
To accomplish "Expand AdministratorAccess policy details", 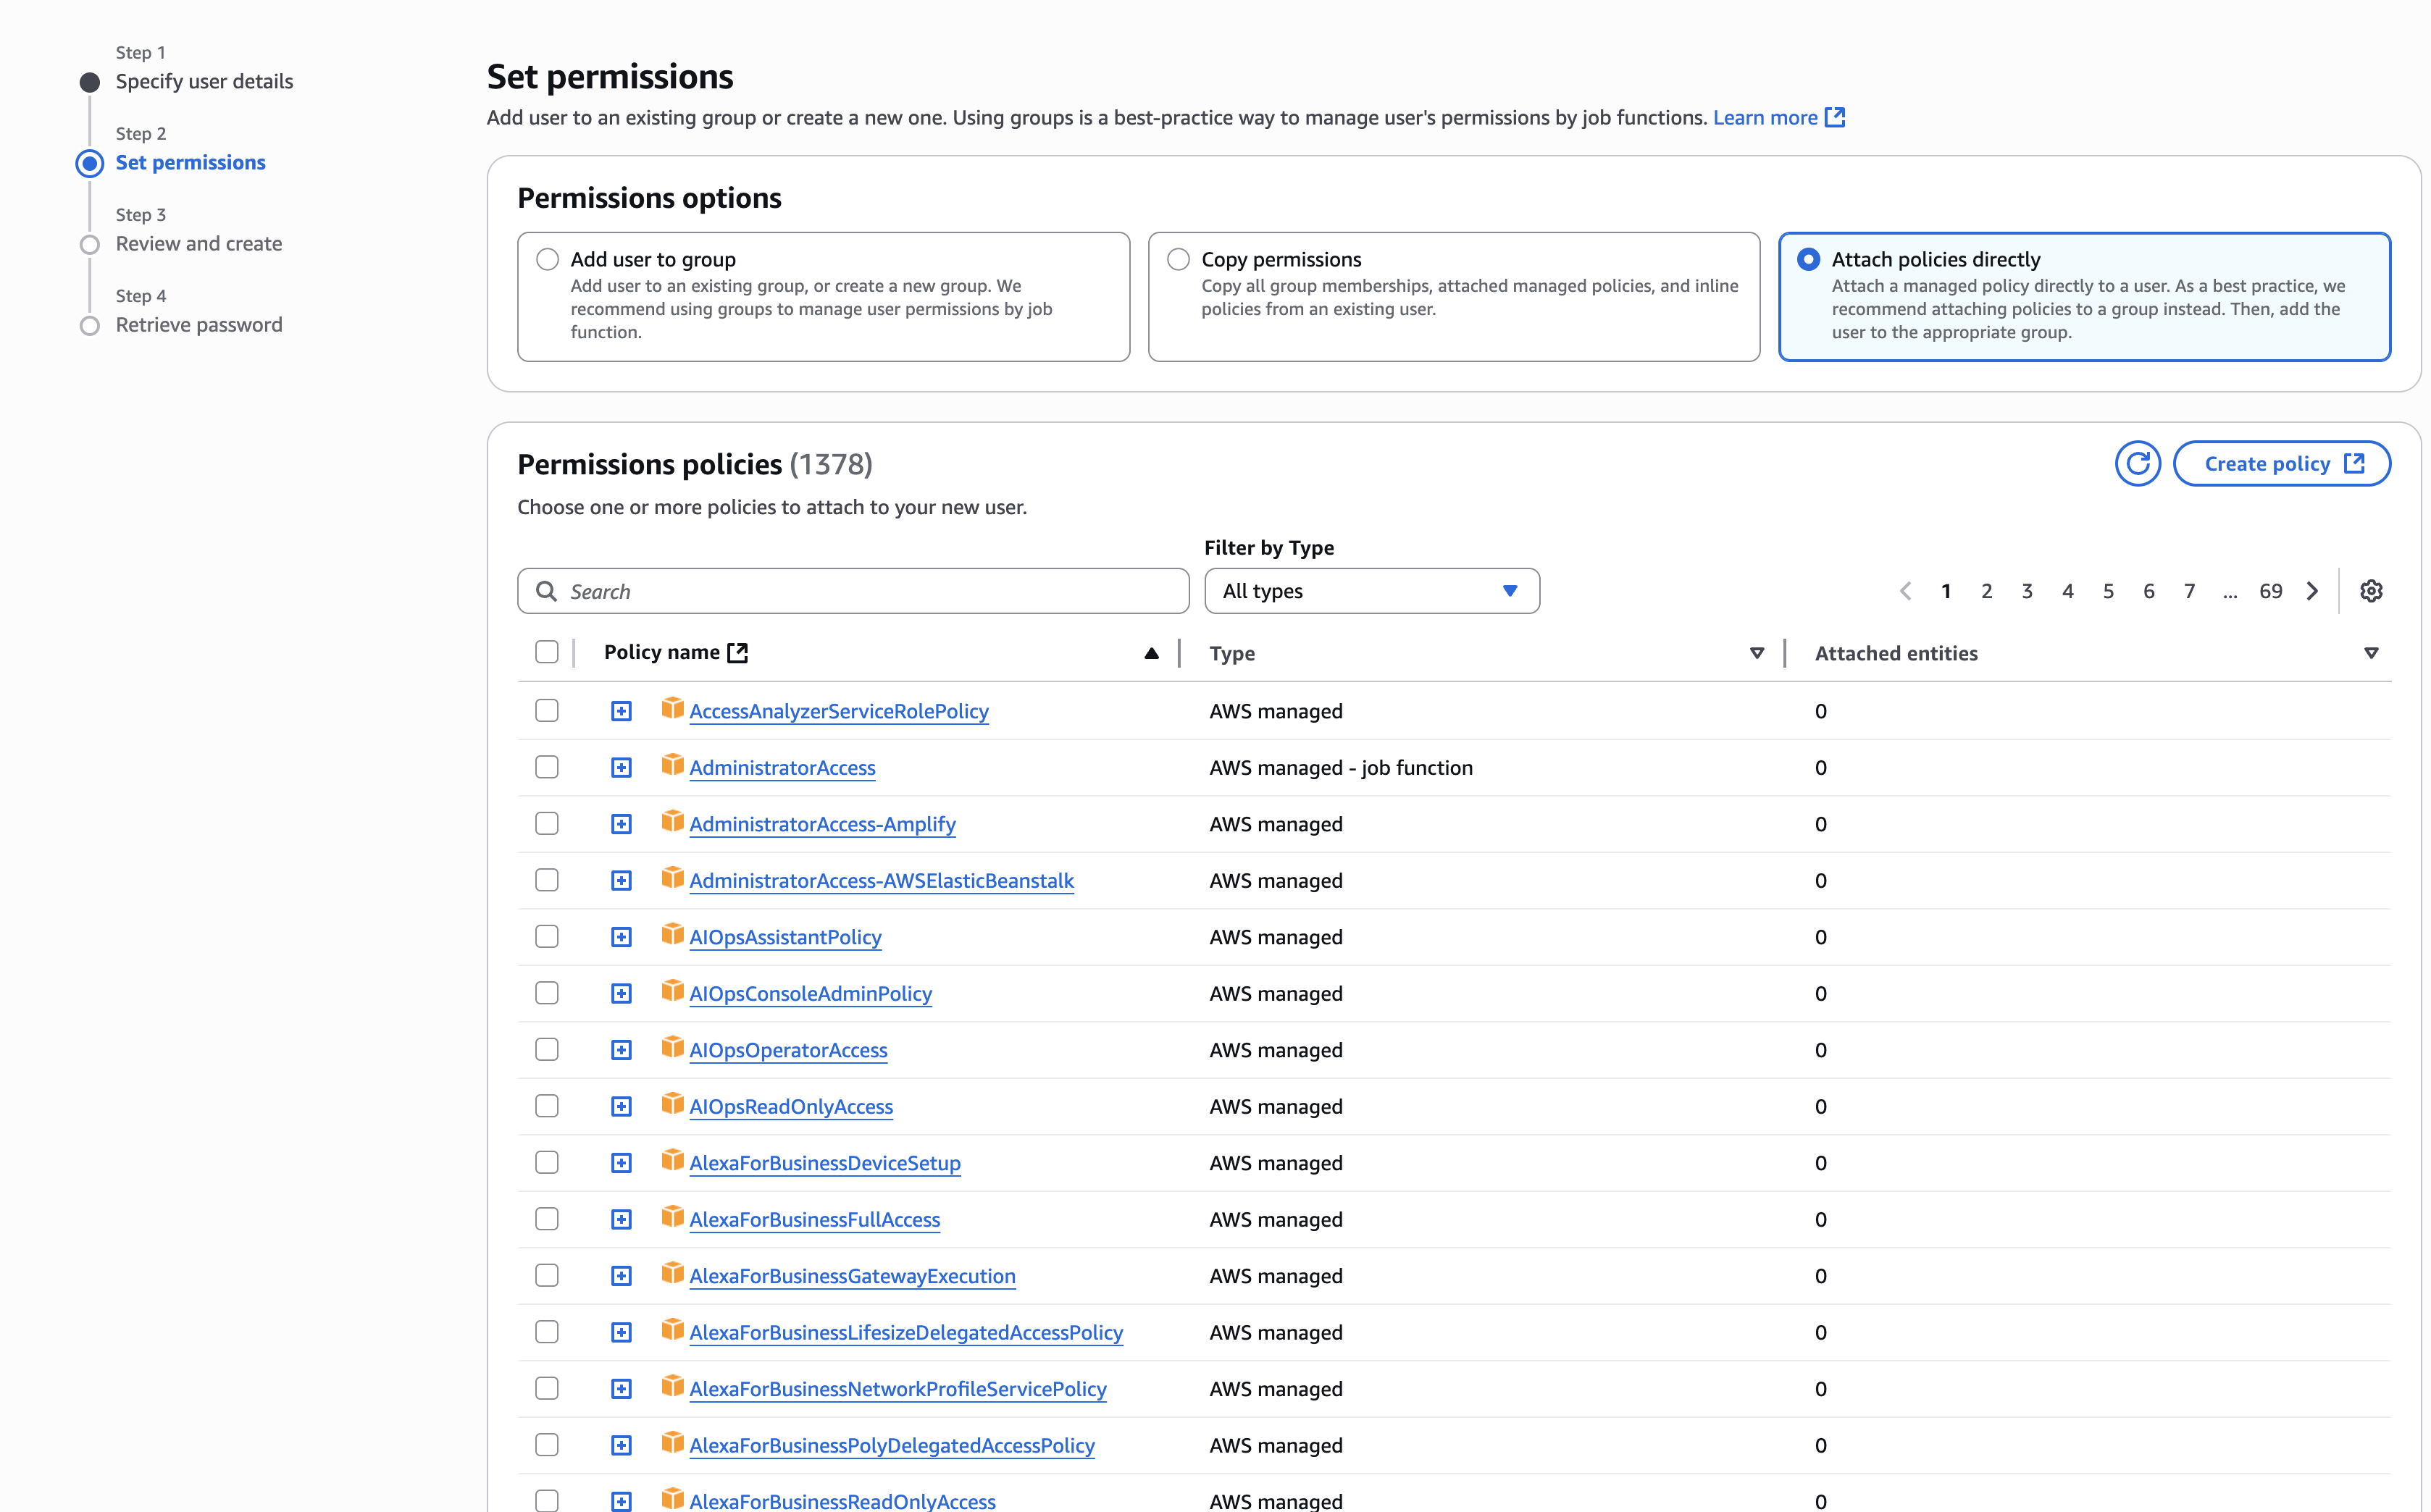I will coord(621,768).
